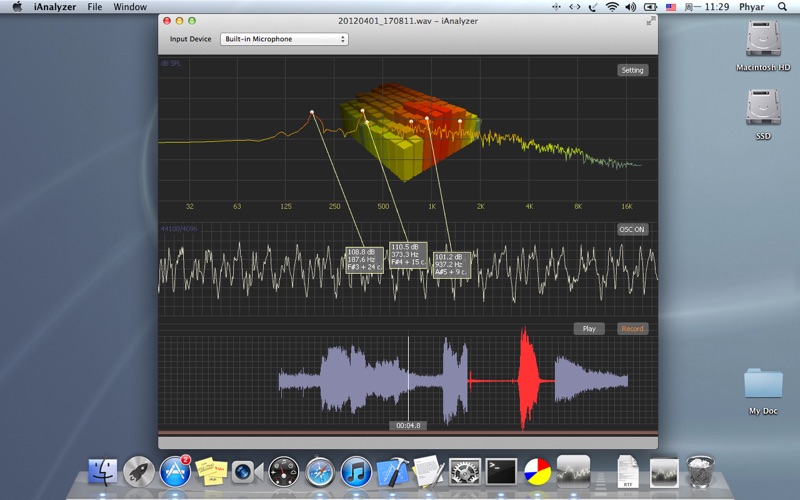Toggle the OSC ON button
Viewport: 800px width, 500px height.
[x=632, y=229]
